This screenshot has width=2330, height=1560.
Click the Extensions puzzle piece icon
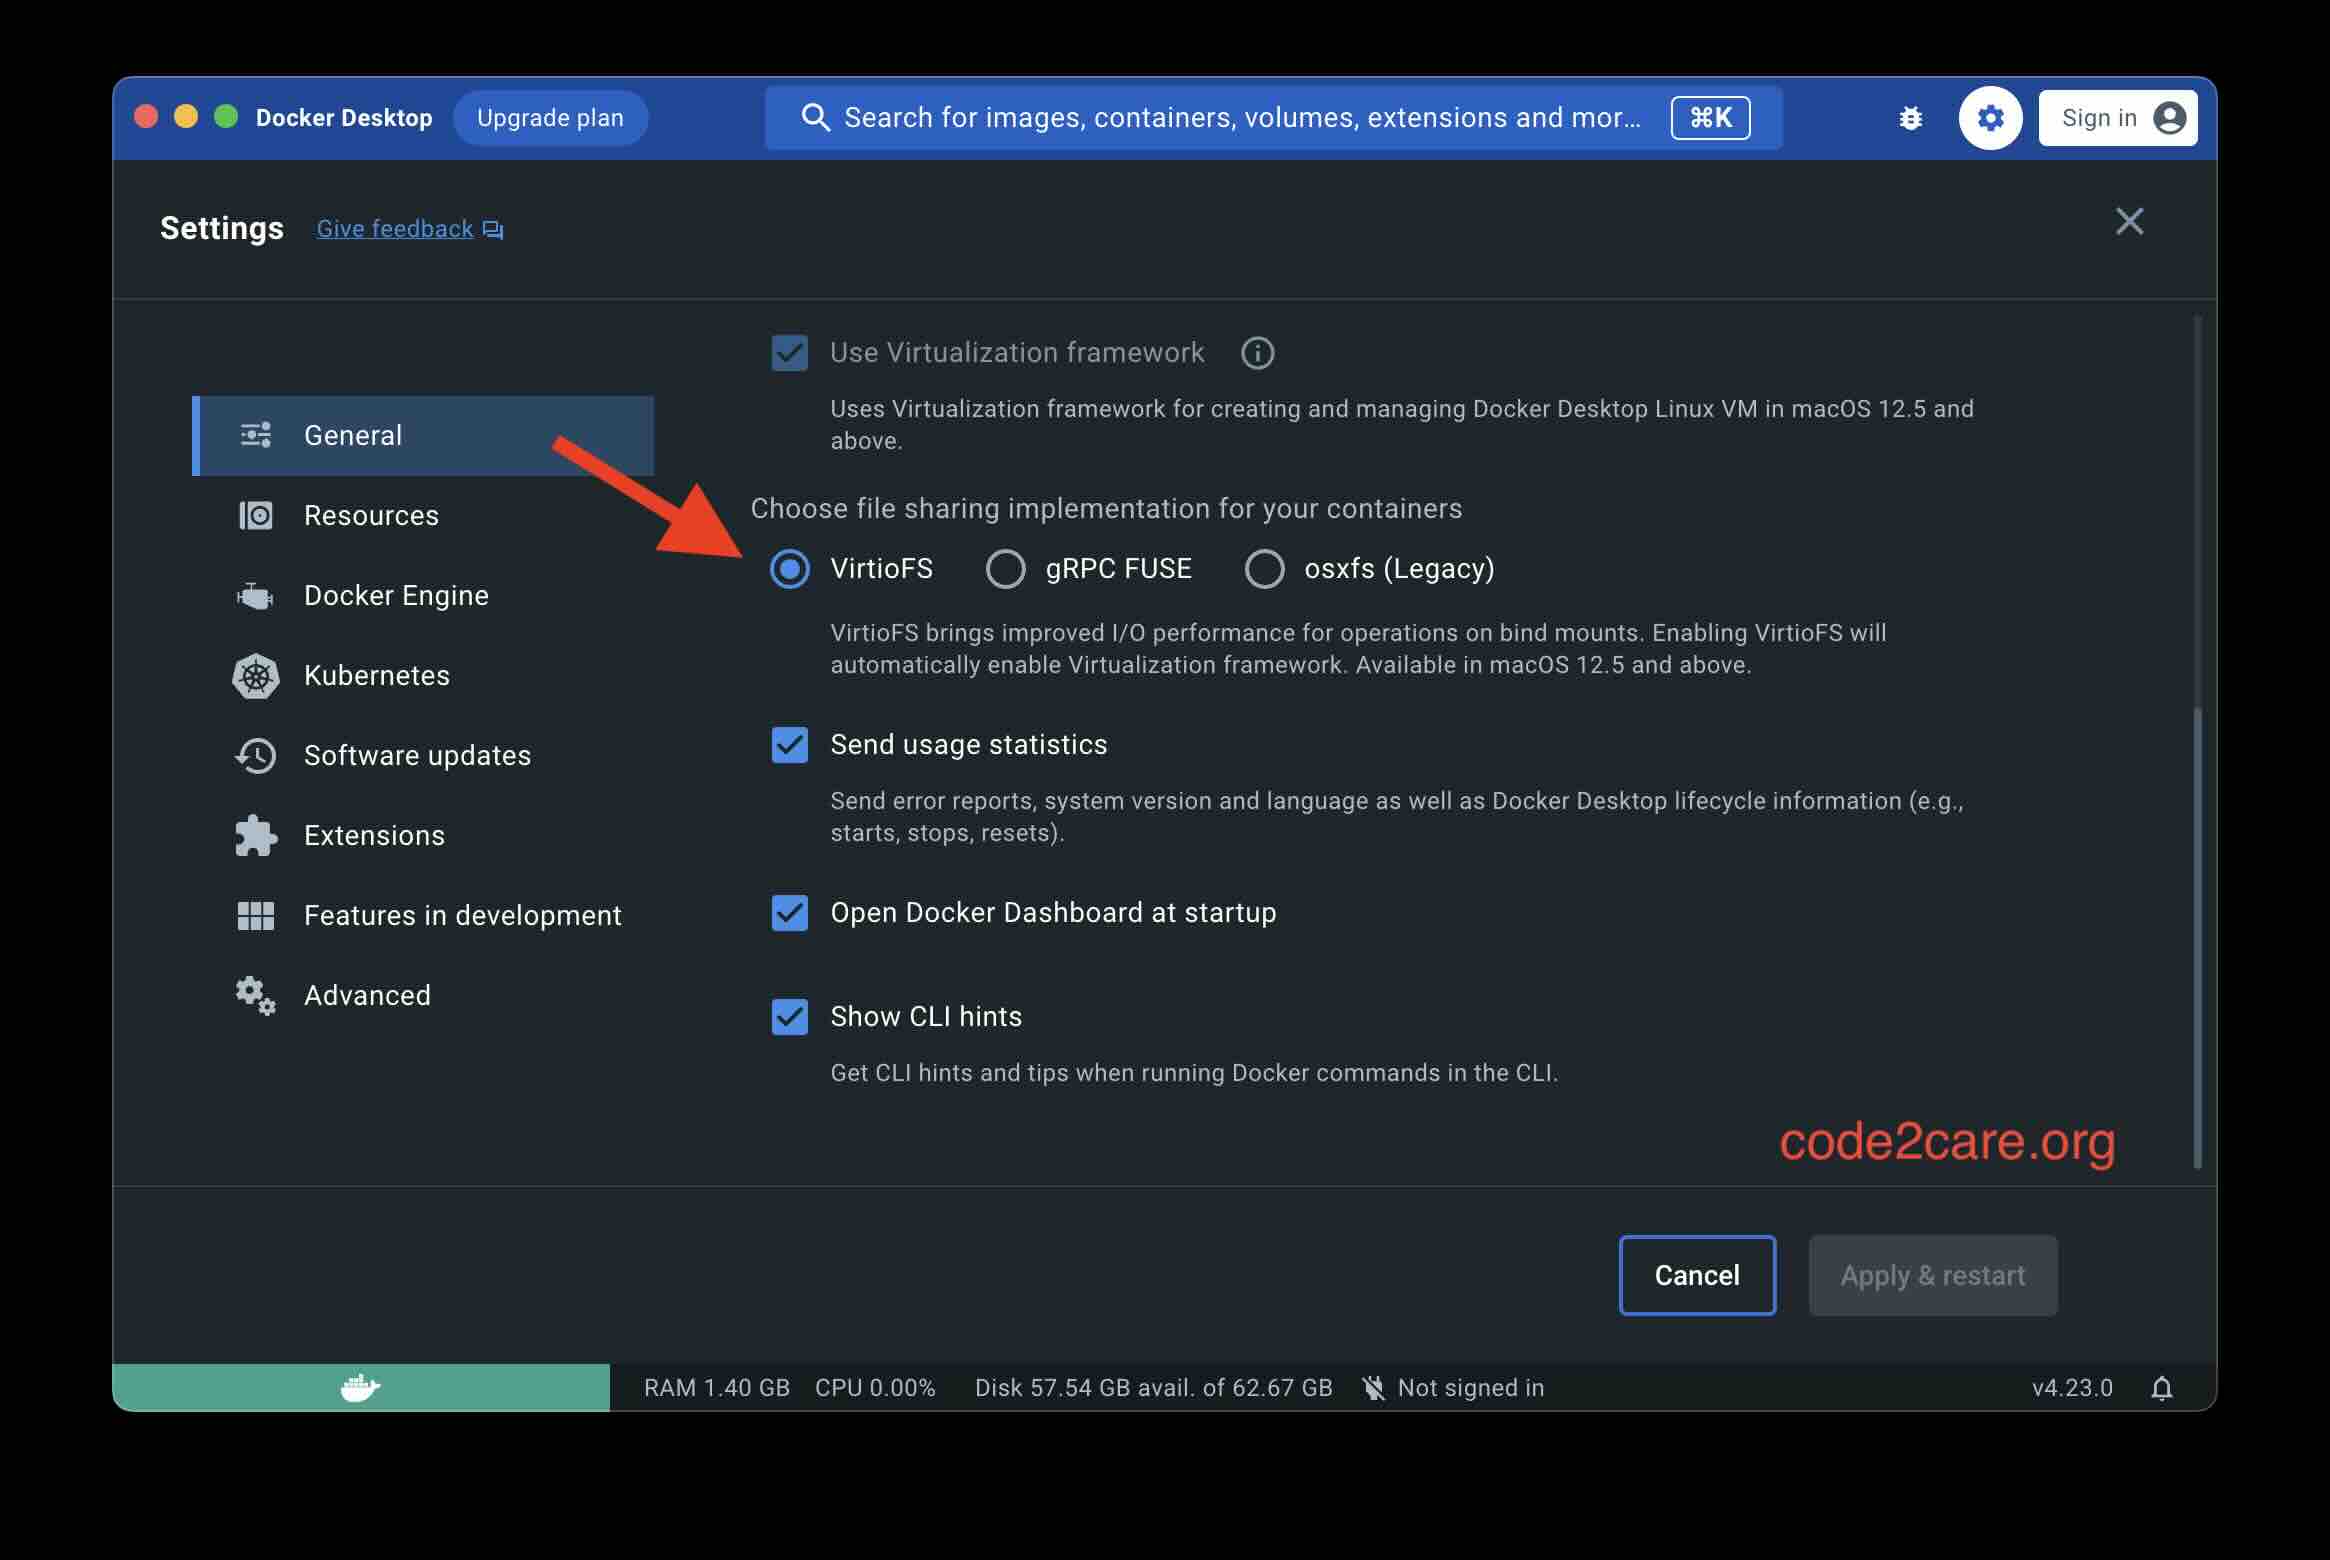coord(256,836)
